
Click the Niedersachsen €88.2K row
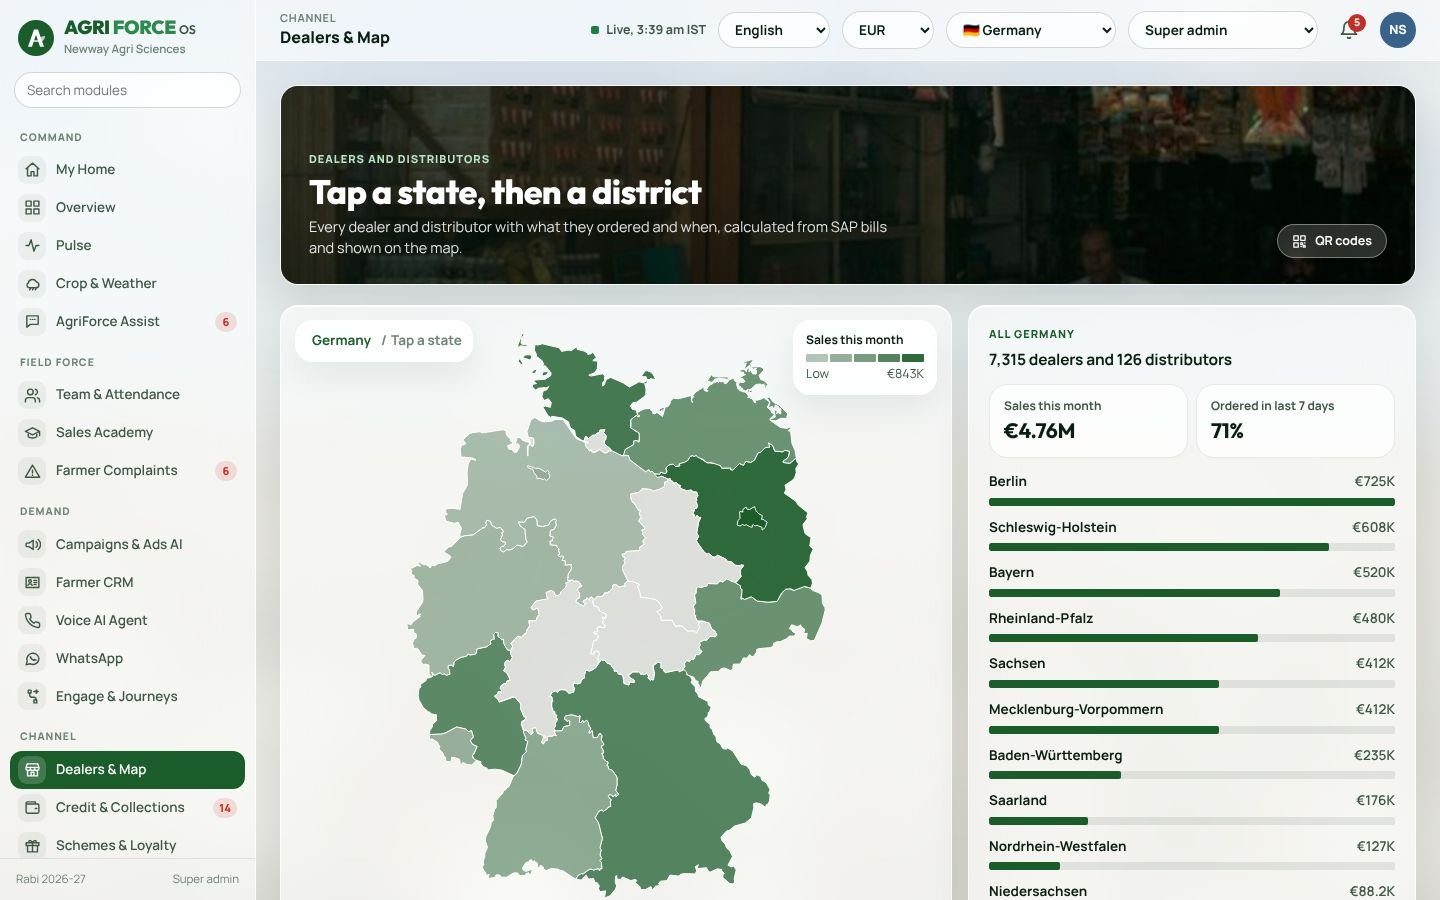pyautogui.click(x=1192, y=891)
